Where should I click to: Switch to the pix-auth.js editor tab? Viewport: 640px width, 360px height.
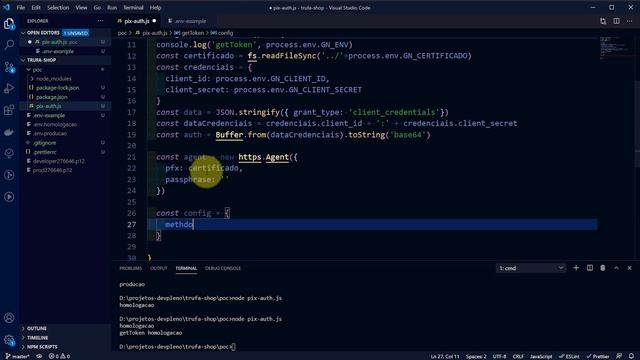click(137, 21)
